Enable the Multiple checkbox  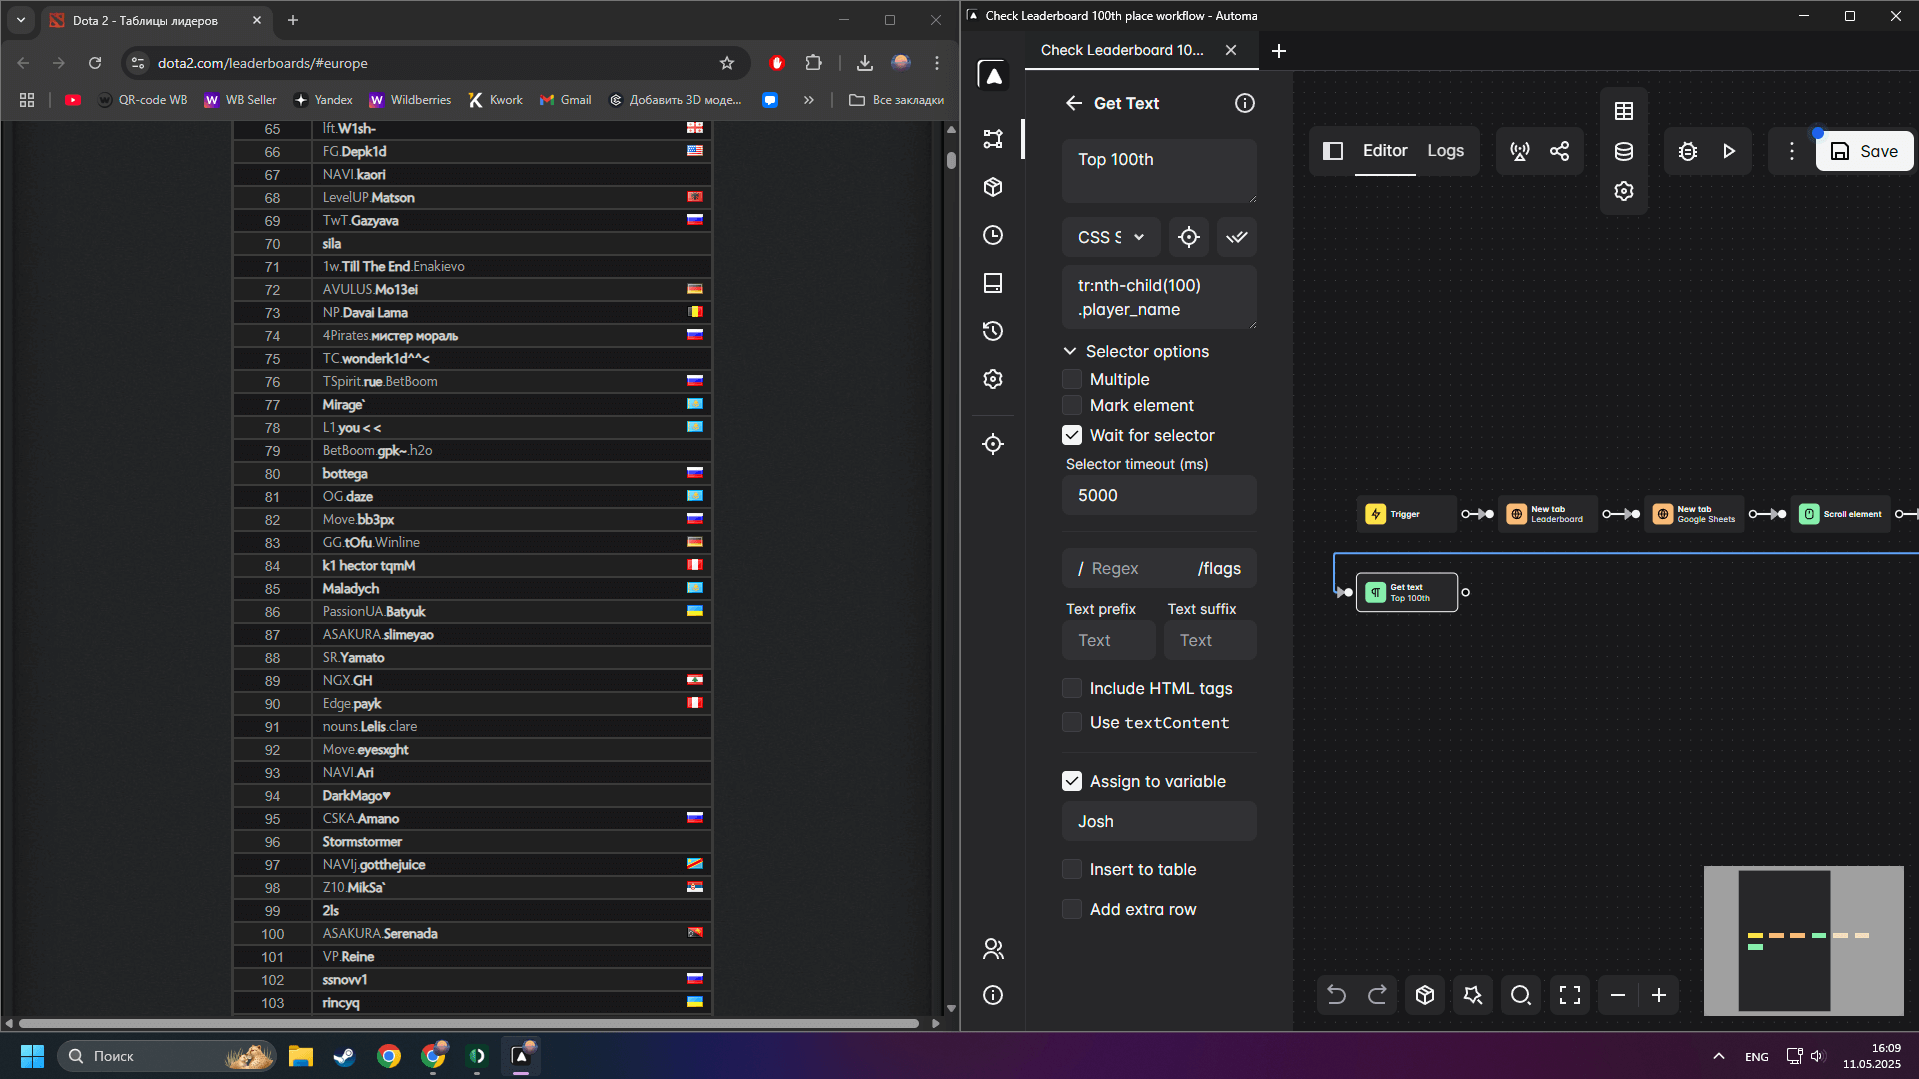(x=1072, y=379)
